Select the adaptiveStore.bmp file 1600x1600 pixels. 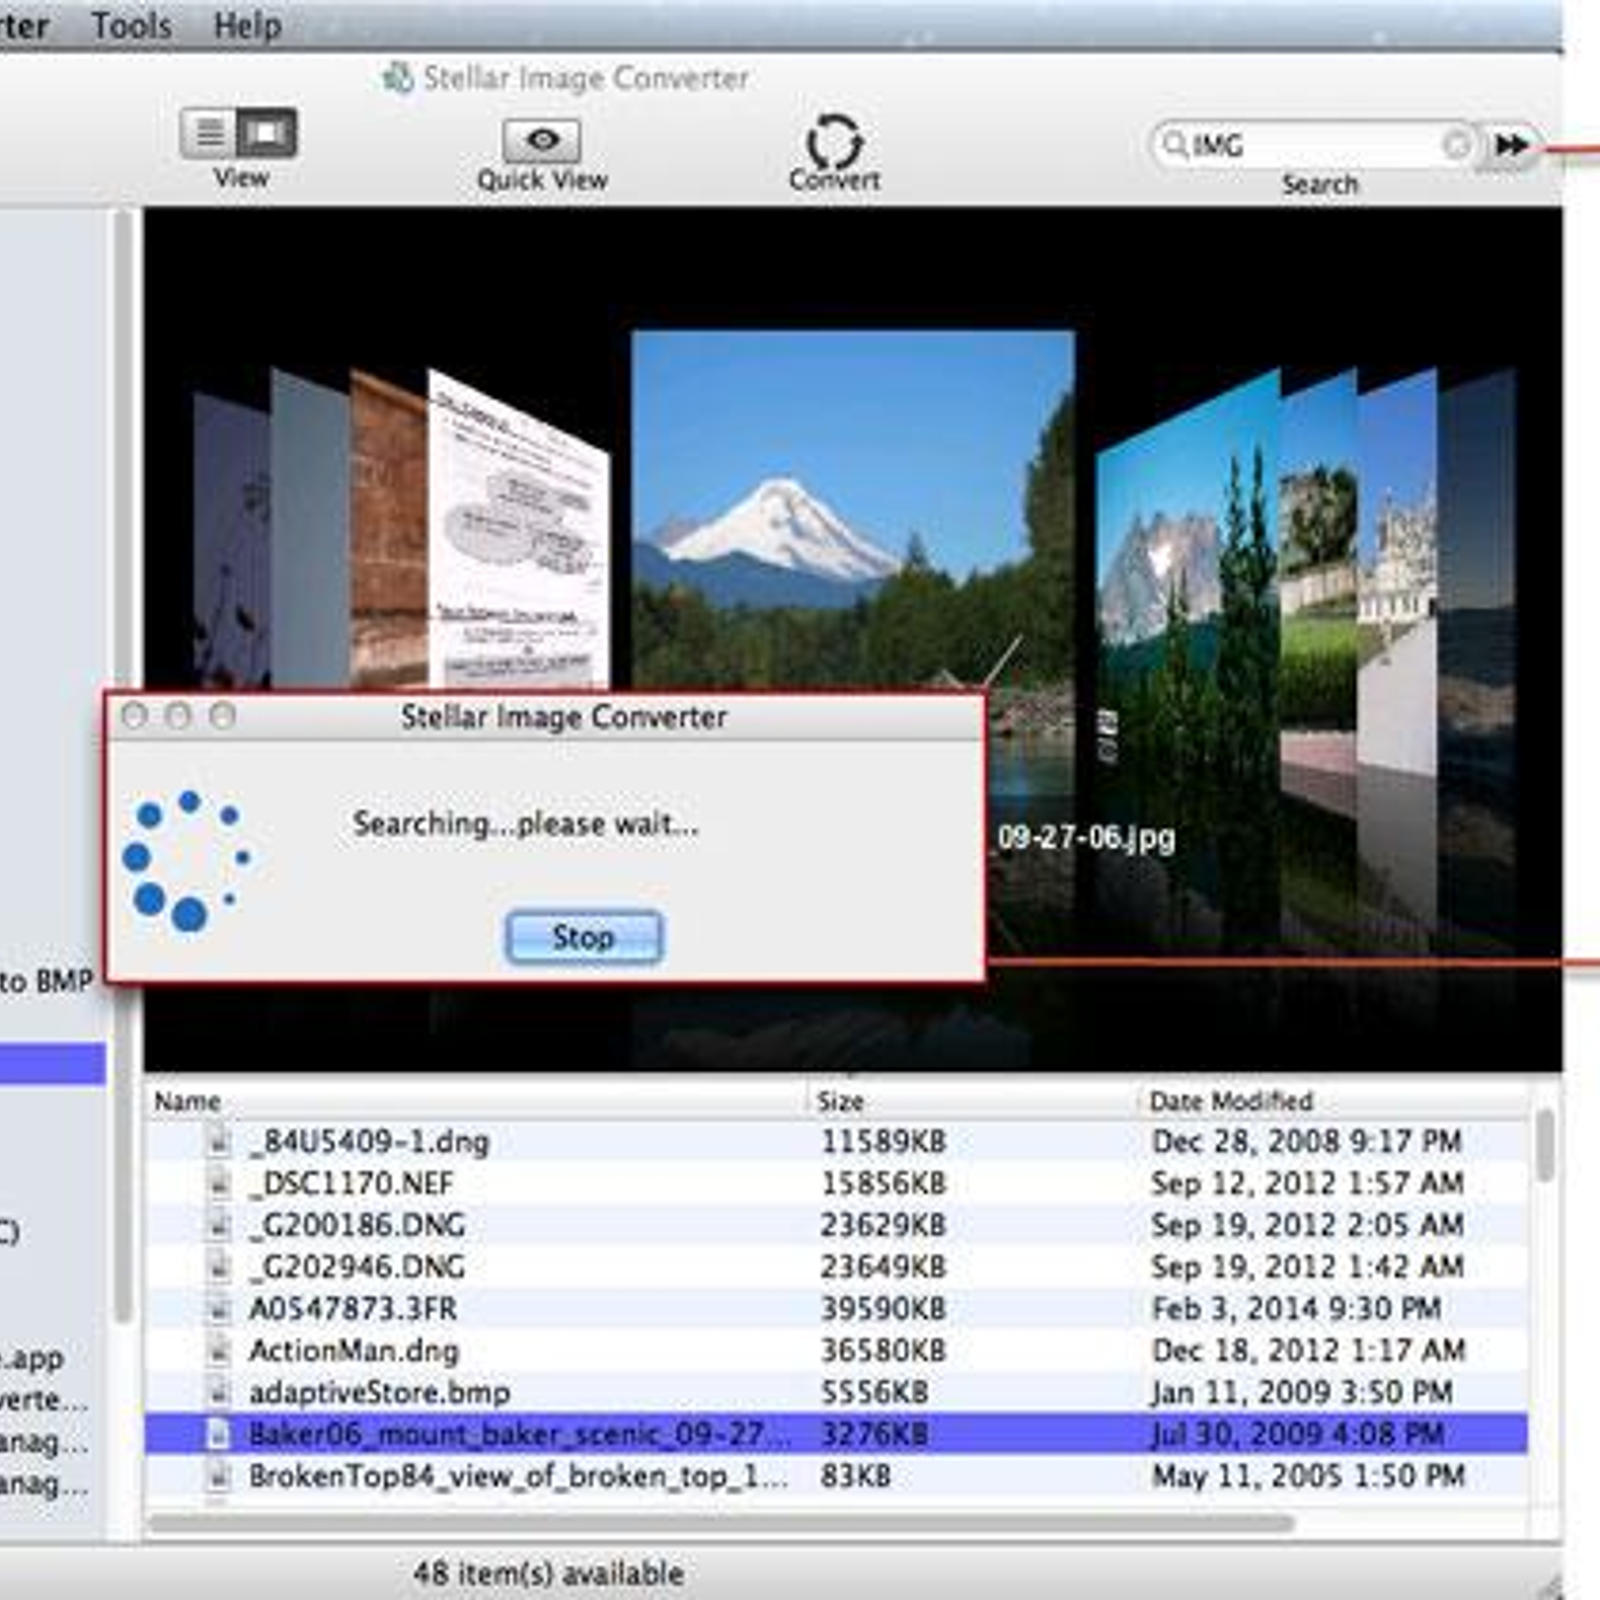837,1393
